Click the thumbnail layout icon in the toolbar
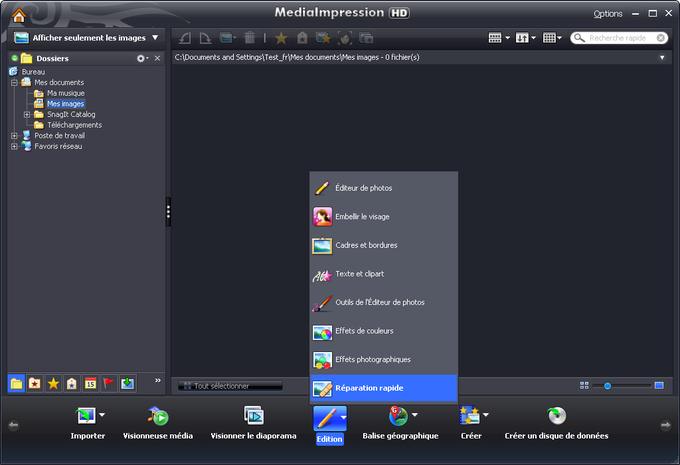680x465 pixels. 495,38
